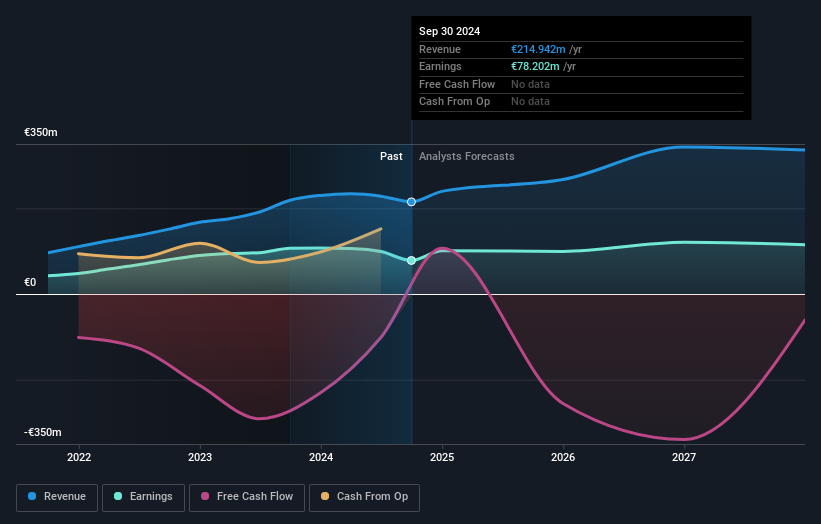
Task: Click the 2024 x-axis label
Action: pos(321,458)
